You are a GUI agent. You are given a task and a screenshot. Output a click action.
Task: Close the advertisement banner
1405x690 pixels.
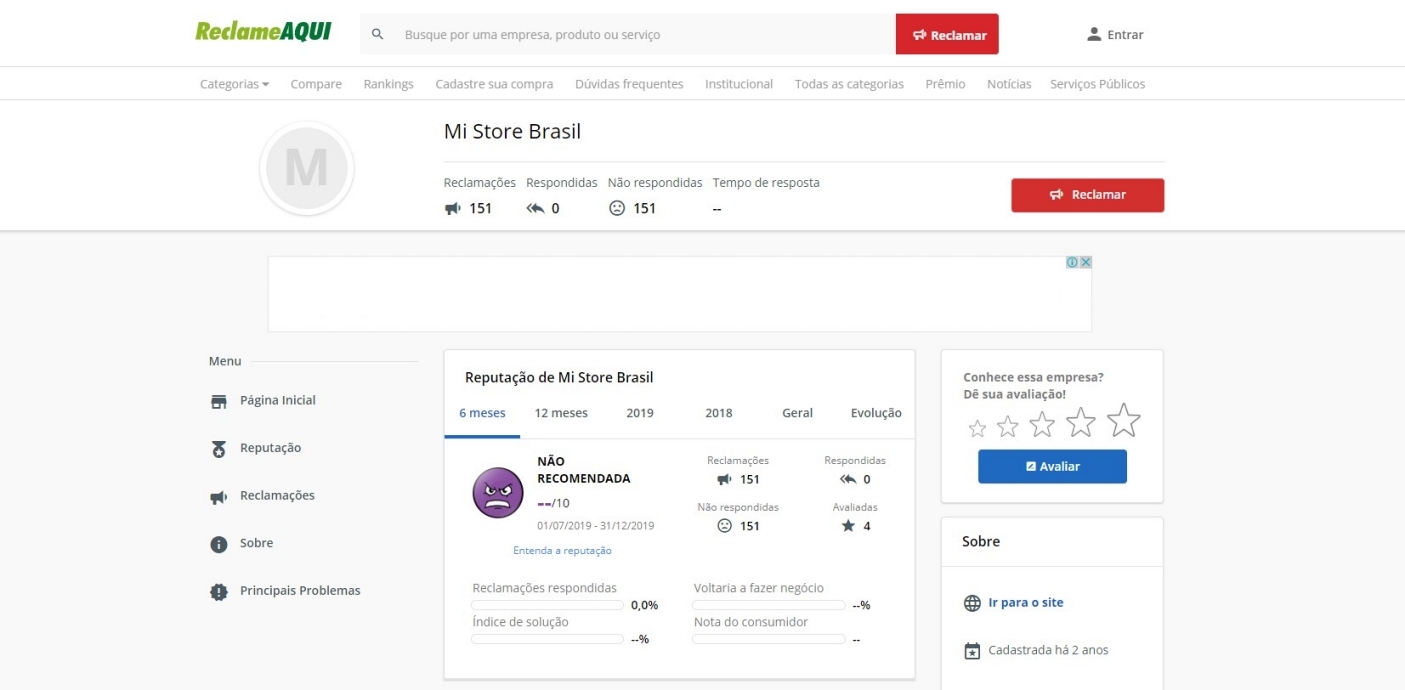tap(1085, 262)
